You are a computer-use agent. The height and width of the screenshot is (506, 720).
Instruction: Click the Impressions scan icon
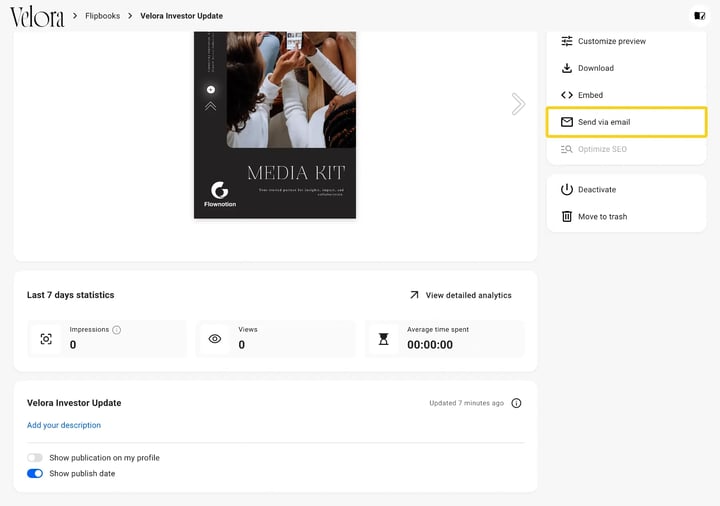(x=46, y=339)
